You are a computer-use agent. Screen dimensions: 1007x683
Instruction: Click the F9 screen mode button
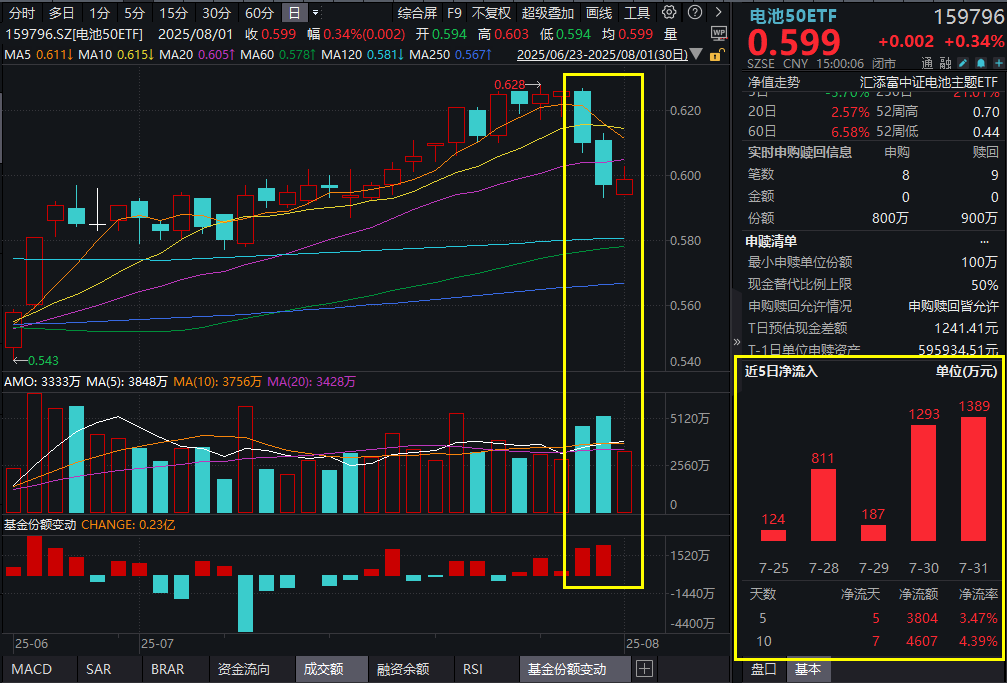(454, 13)
